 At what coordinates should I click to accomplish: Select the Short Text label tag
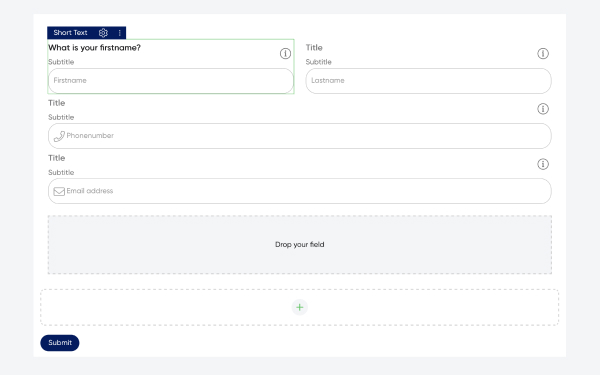click(x=70, y=33)
